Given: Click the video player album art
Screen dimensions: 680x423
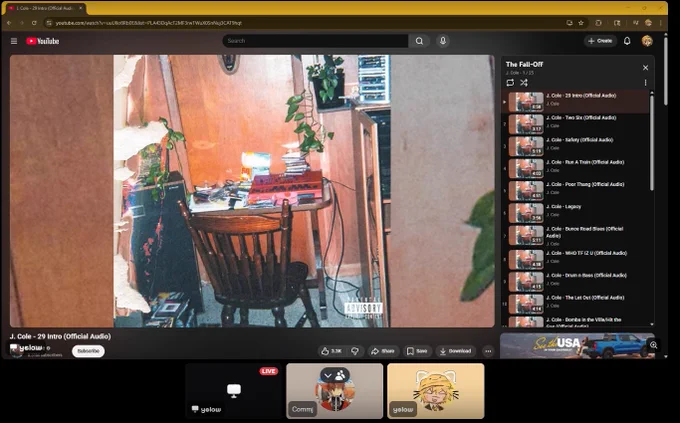Looking at the screenshot, I should [252, 191].
